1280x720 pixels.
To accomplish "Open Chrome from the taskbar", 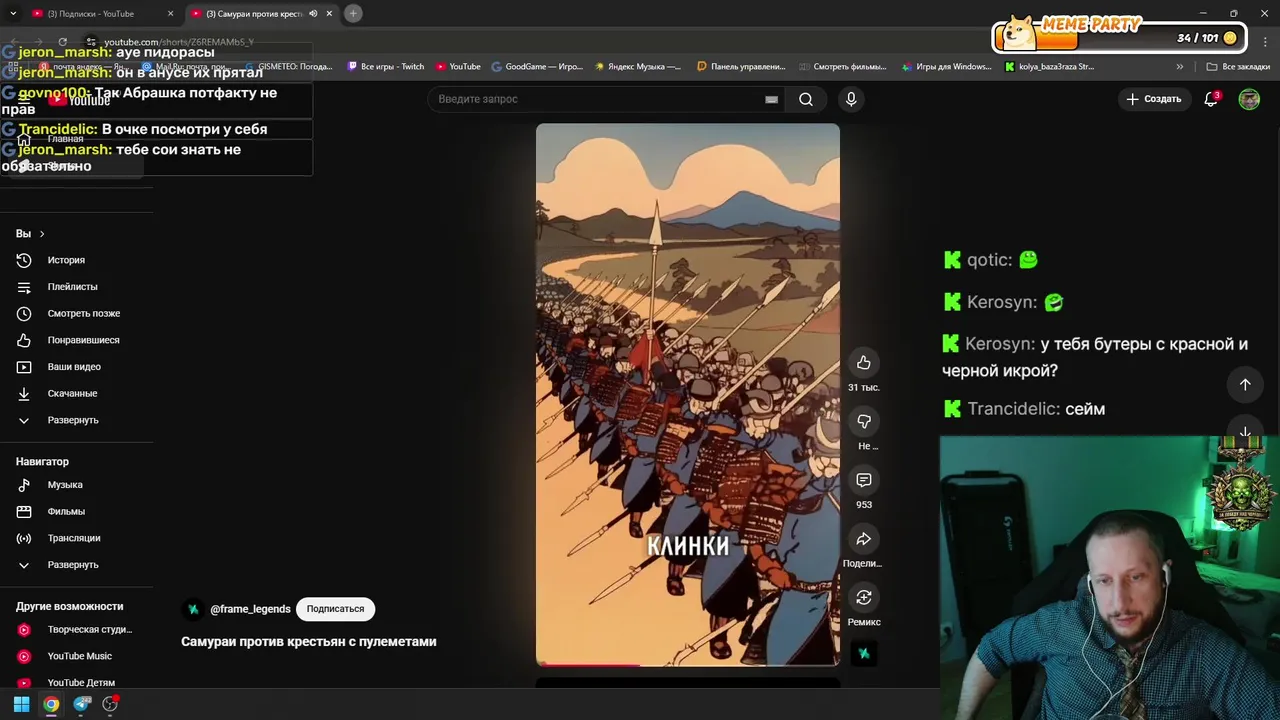I will pyautogui.click(x=51, y=704).
